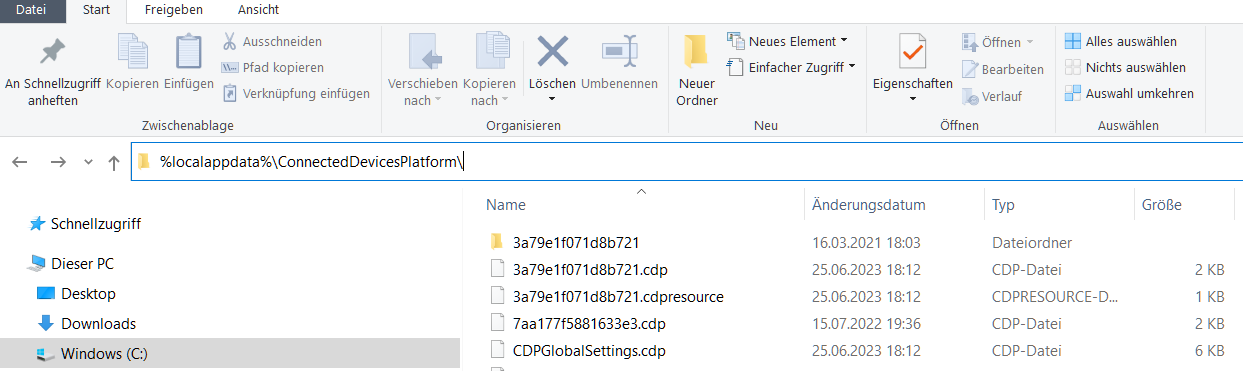Open recent locations dropdown arrow

(88, 162)
